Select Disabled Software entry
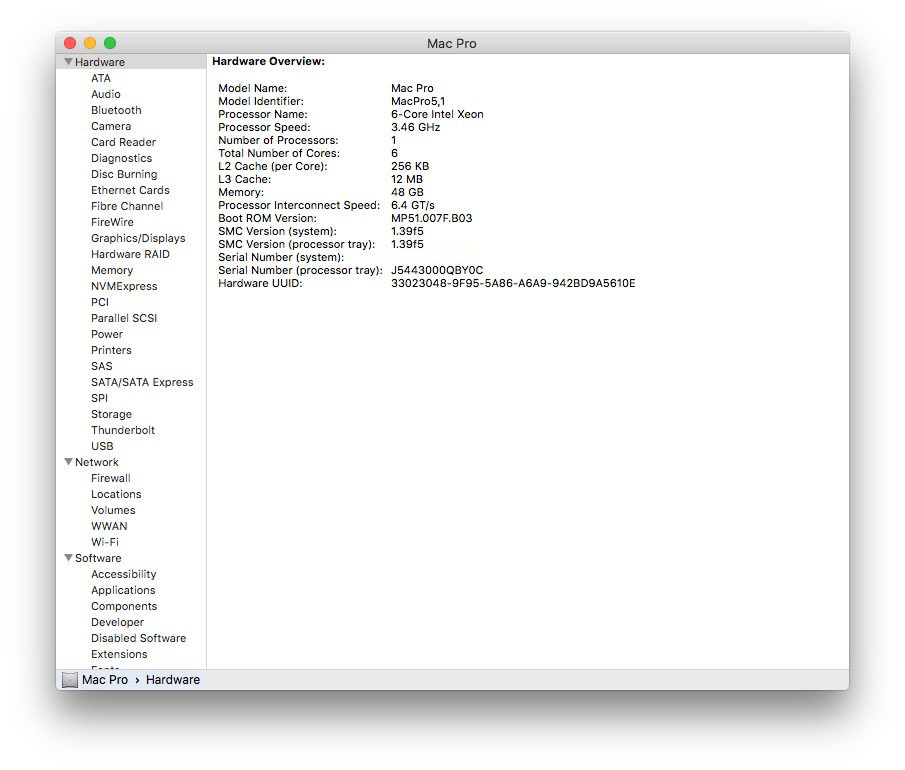The width and height of the screenshot is (905, 770). pos(139,638)
